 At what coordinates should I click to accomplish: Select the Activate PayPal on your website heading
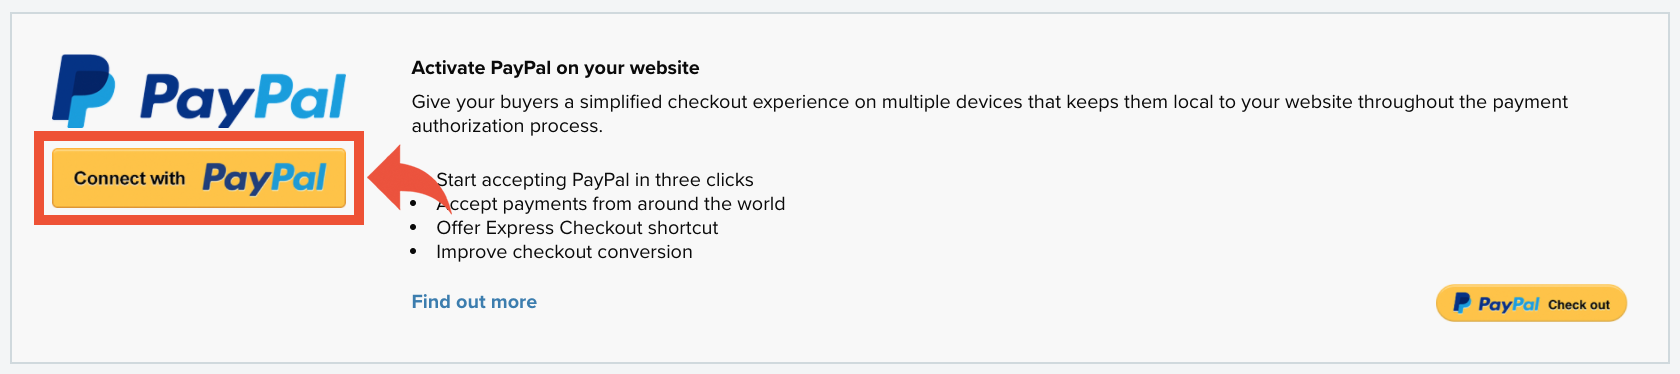555,68
